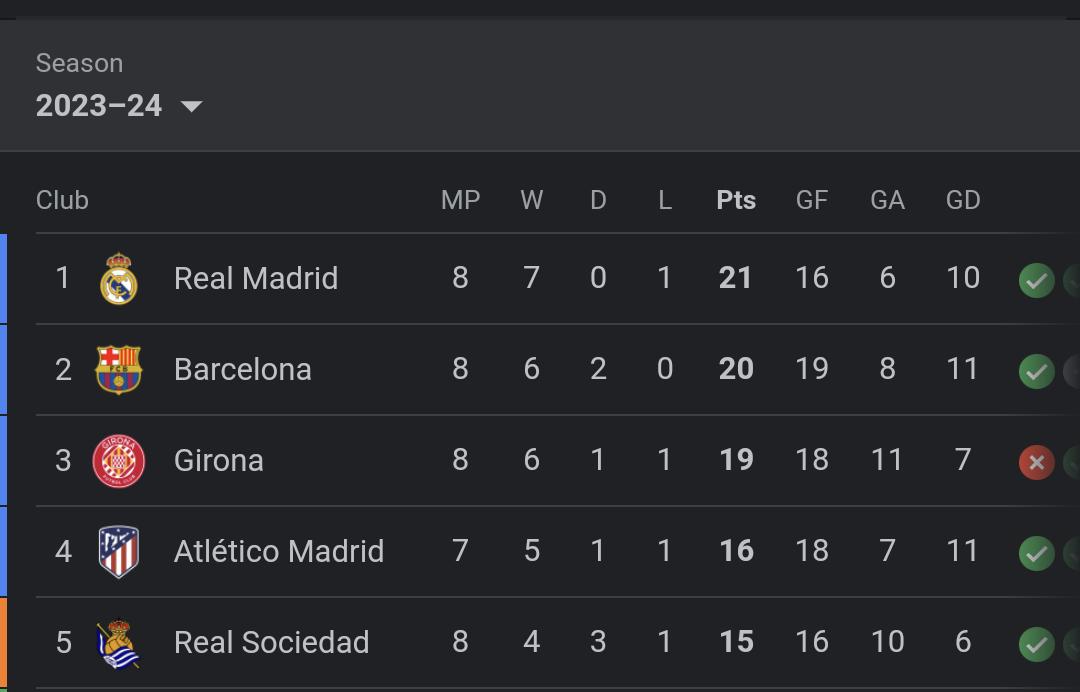
Task: Click Barcelona's green win checkmark
Action: tap(1037, 371)
